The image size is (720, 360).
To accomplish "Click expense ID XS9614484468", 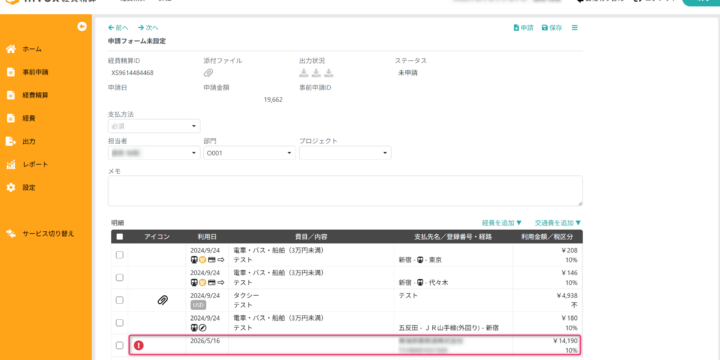I will [x=132, y=73].
